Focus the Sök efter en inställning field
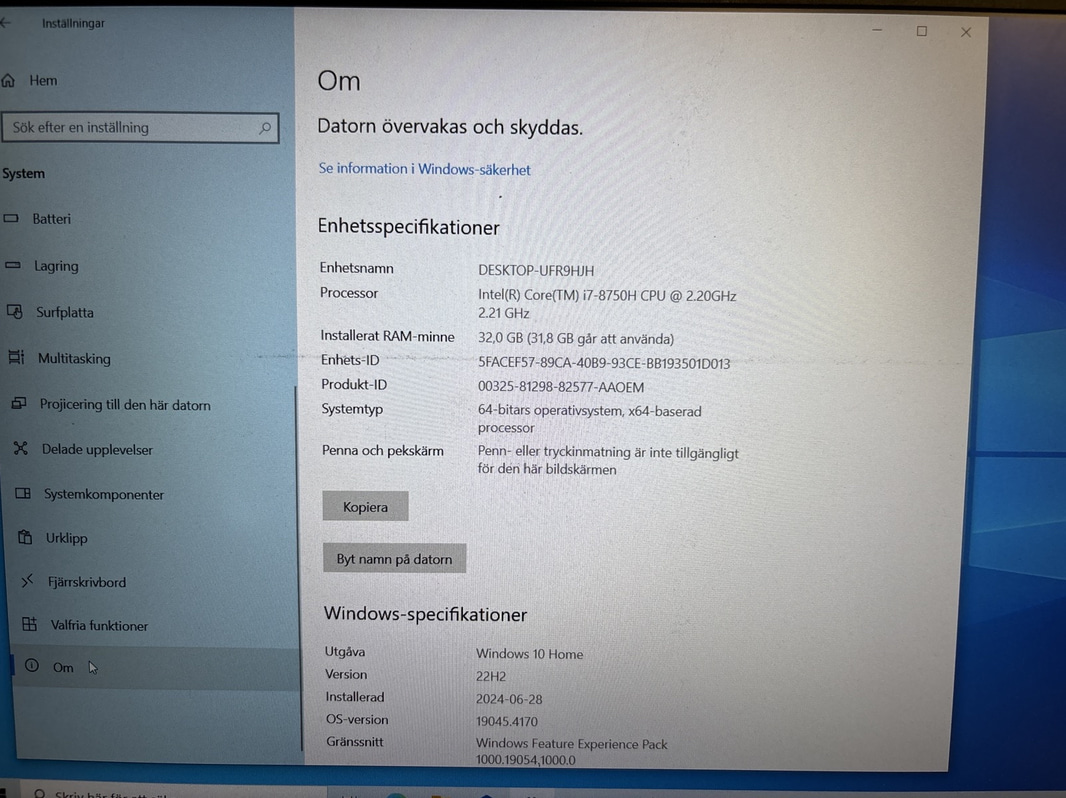Viewport: 1066px width, 798px height. pyautogui.click(x=141, y=128)
